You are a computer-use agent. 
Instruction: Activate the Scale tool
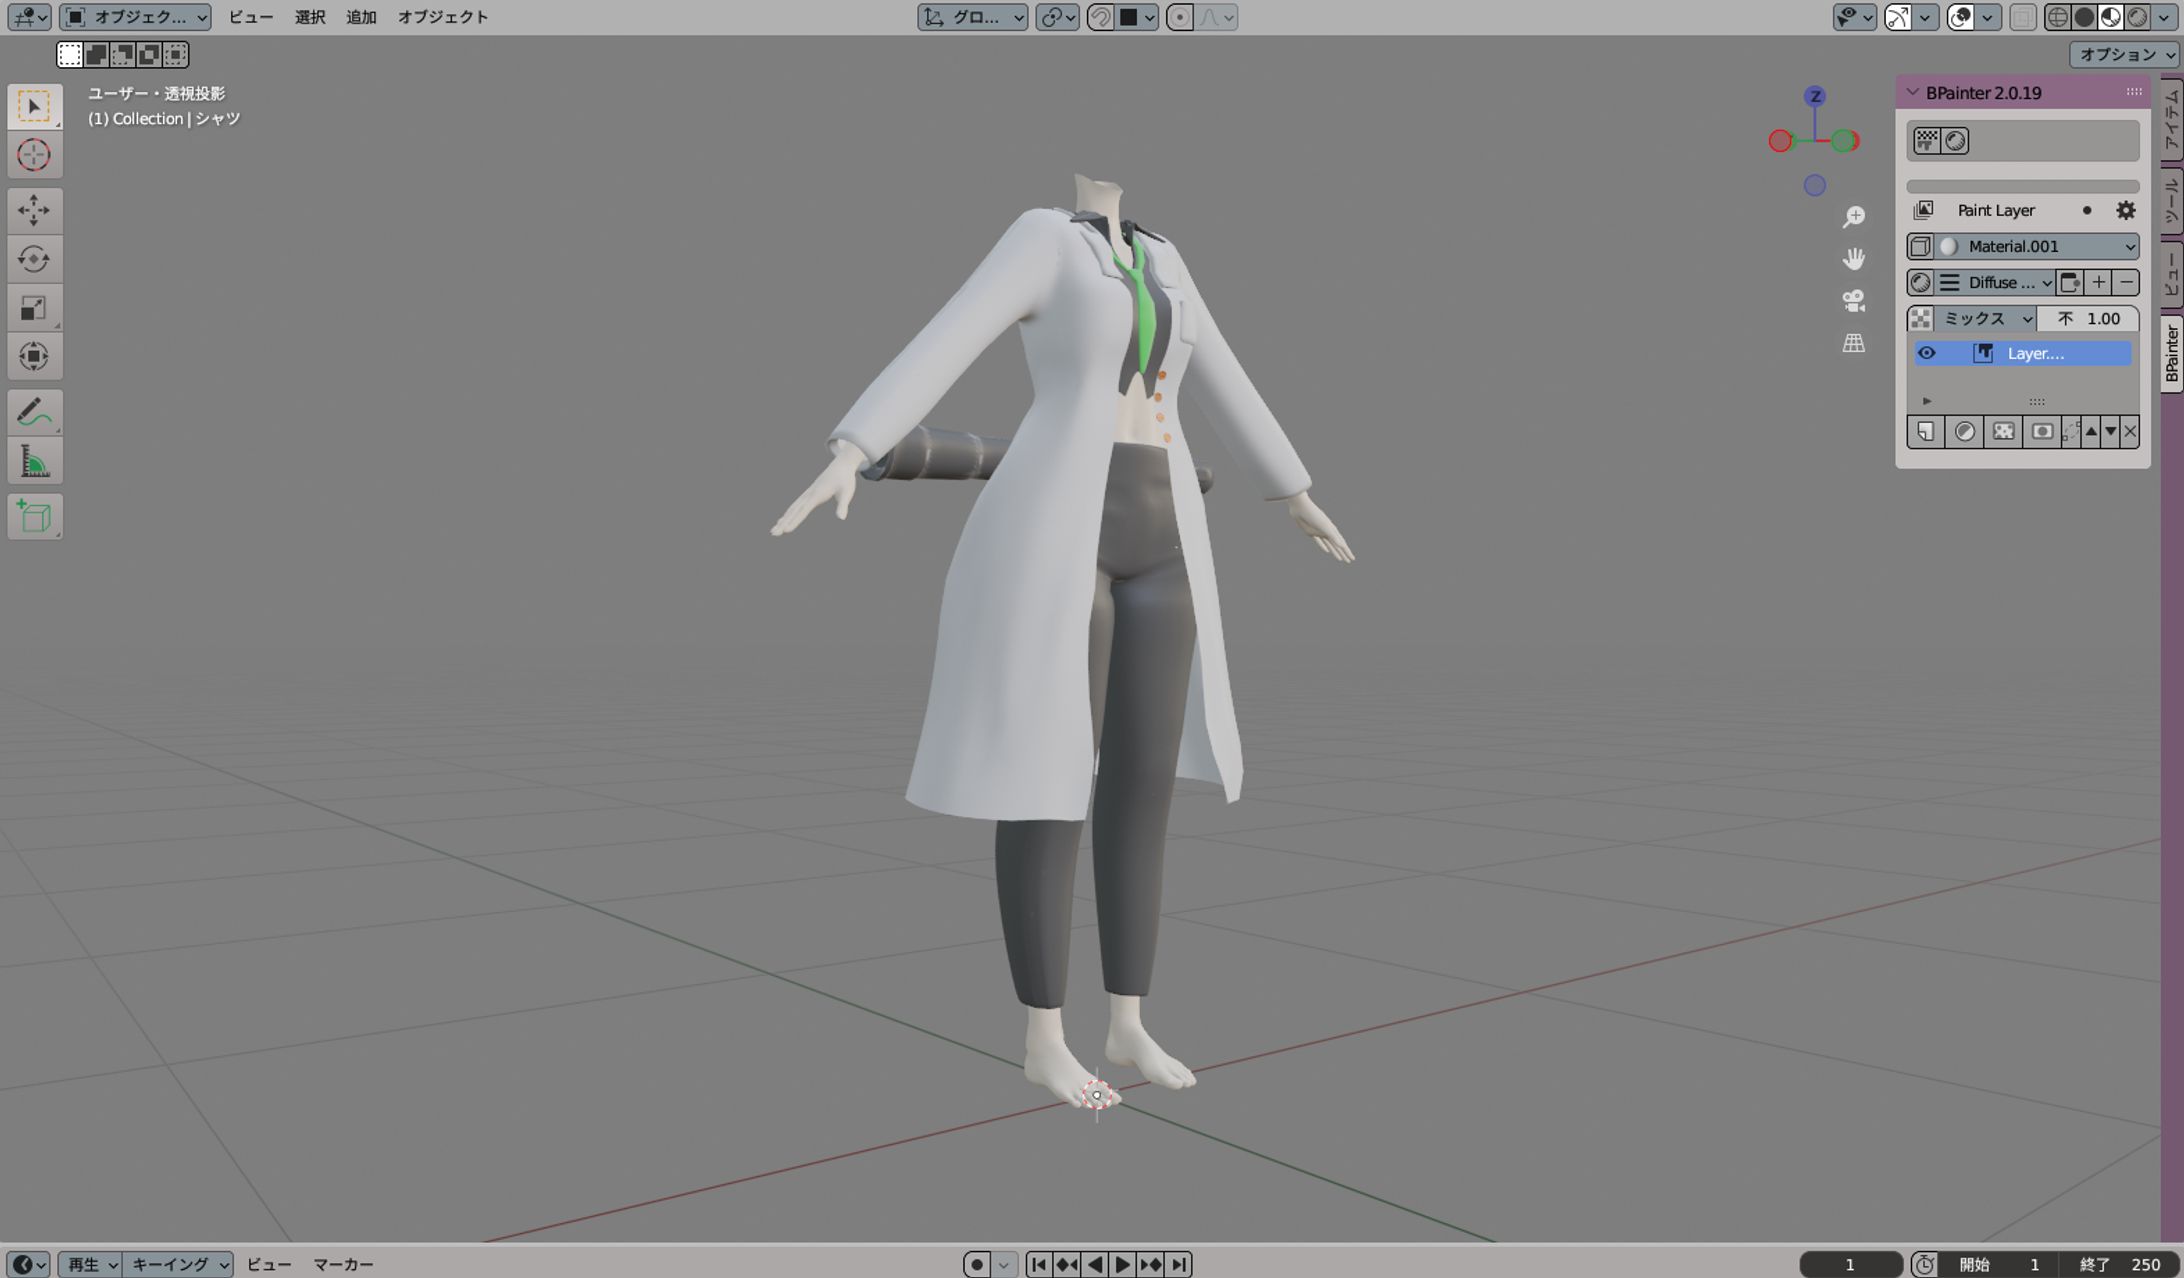coord(34,308)
